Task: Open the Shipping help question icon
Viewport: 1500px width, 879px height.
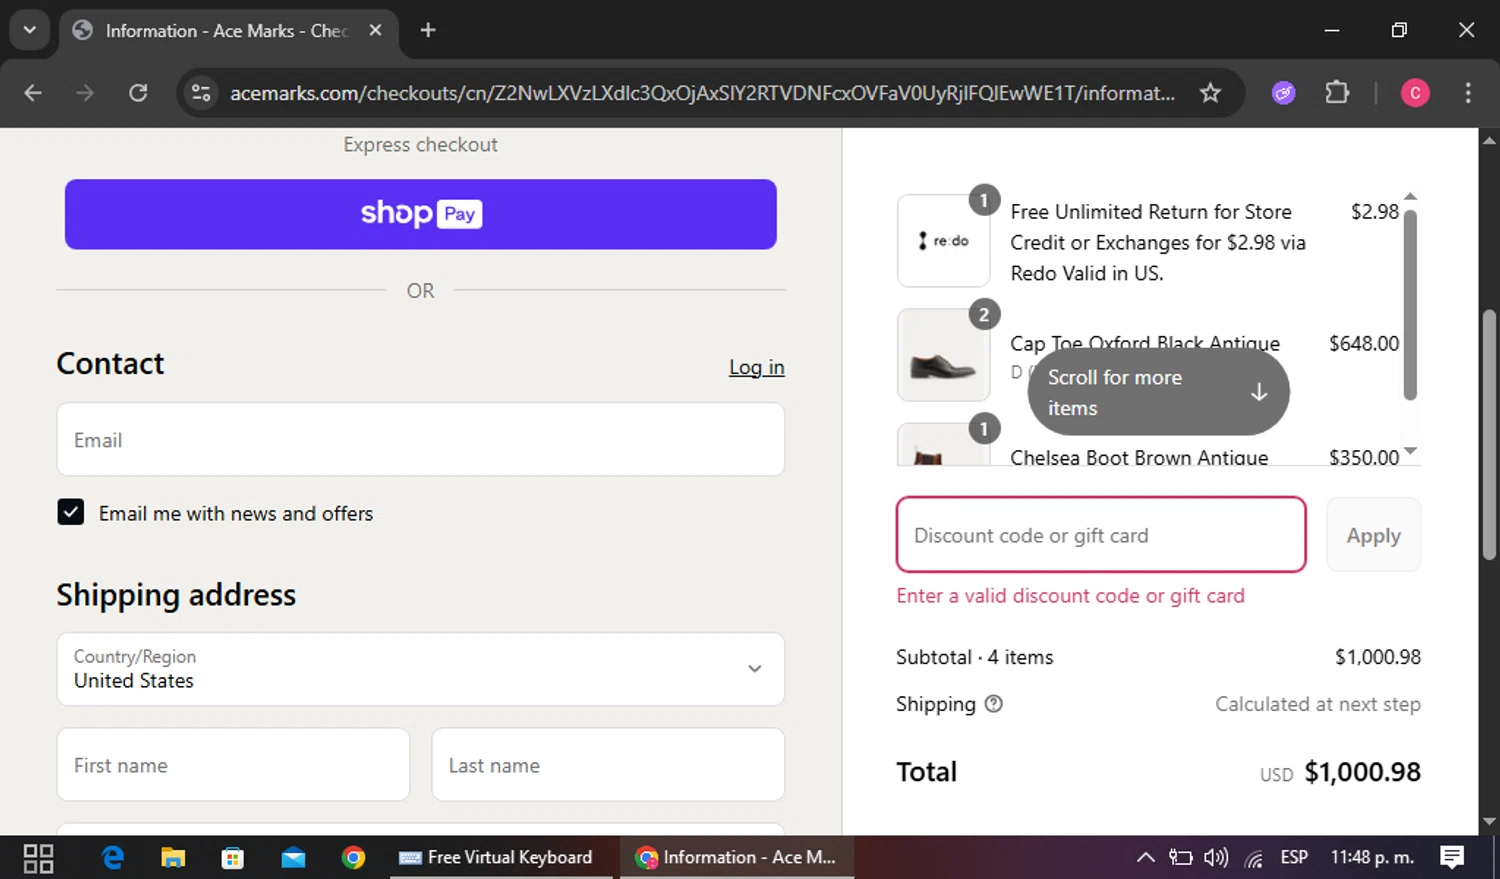Action: [x=993, y=703]
